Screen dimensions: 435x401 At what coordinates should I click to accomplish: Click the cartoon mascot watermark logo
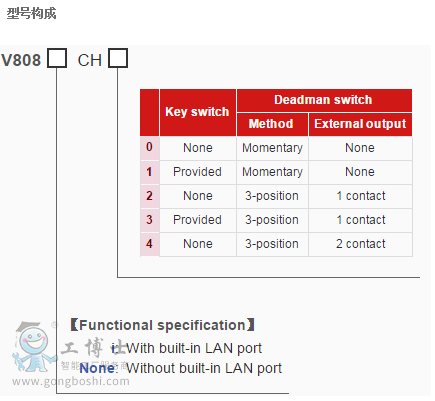coord(34,347)
